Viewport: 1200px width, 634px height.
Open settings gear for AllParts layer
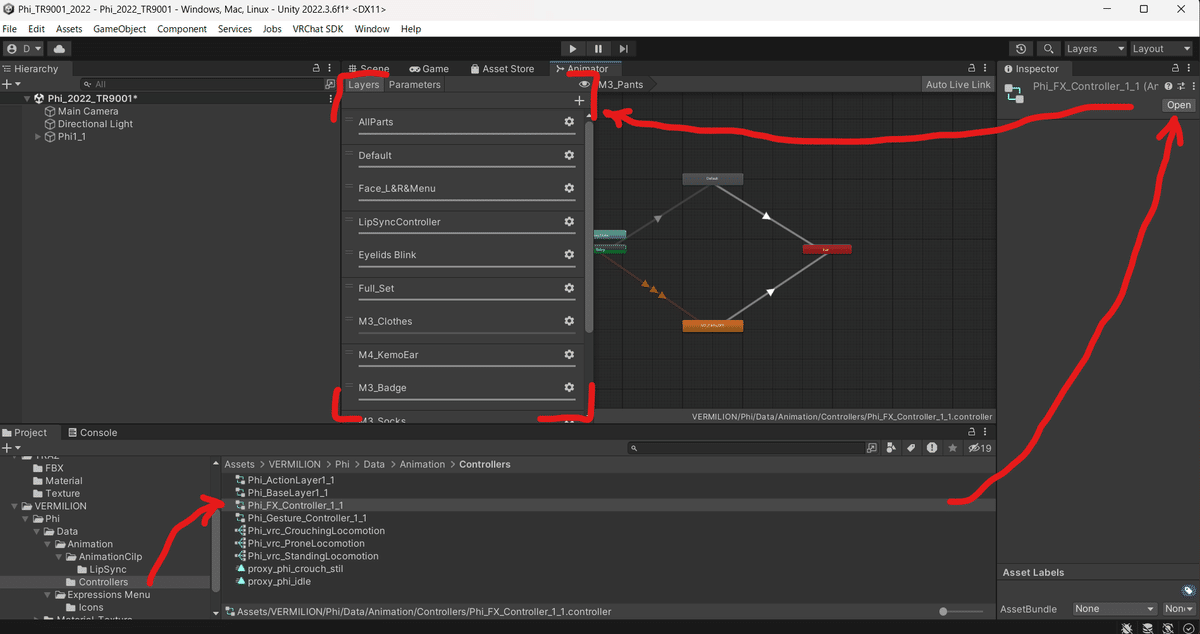(569, 122)
